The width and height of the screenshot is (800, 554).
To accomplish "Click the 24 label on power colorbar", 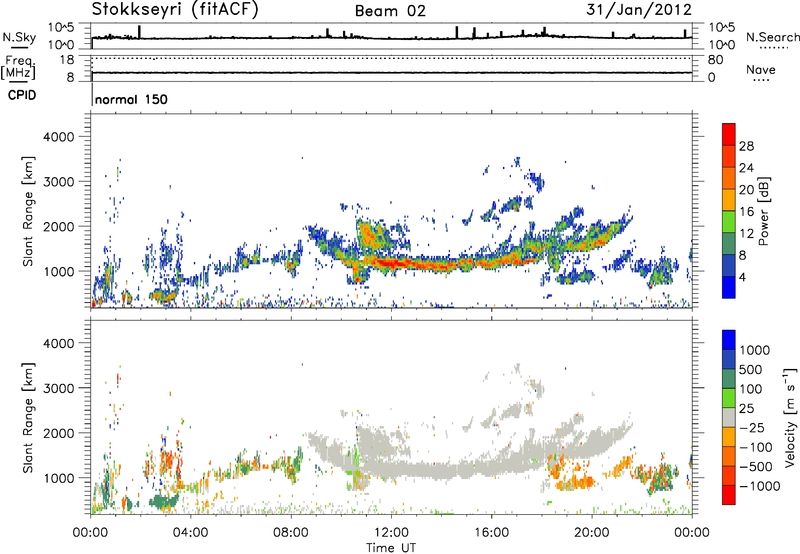I will pyautogui.click(x=746, y=168).
